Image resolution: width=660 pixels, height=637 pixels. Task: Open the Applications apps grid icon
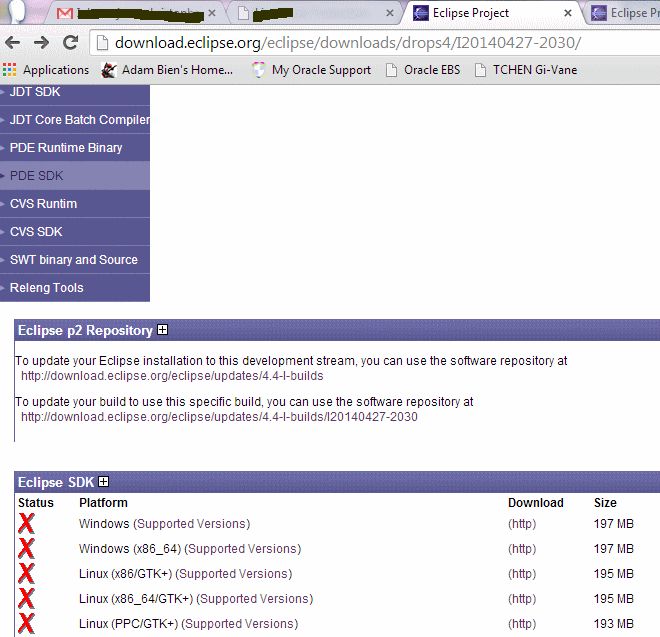10,70
